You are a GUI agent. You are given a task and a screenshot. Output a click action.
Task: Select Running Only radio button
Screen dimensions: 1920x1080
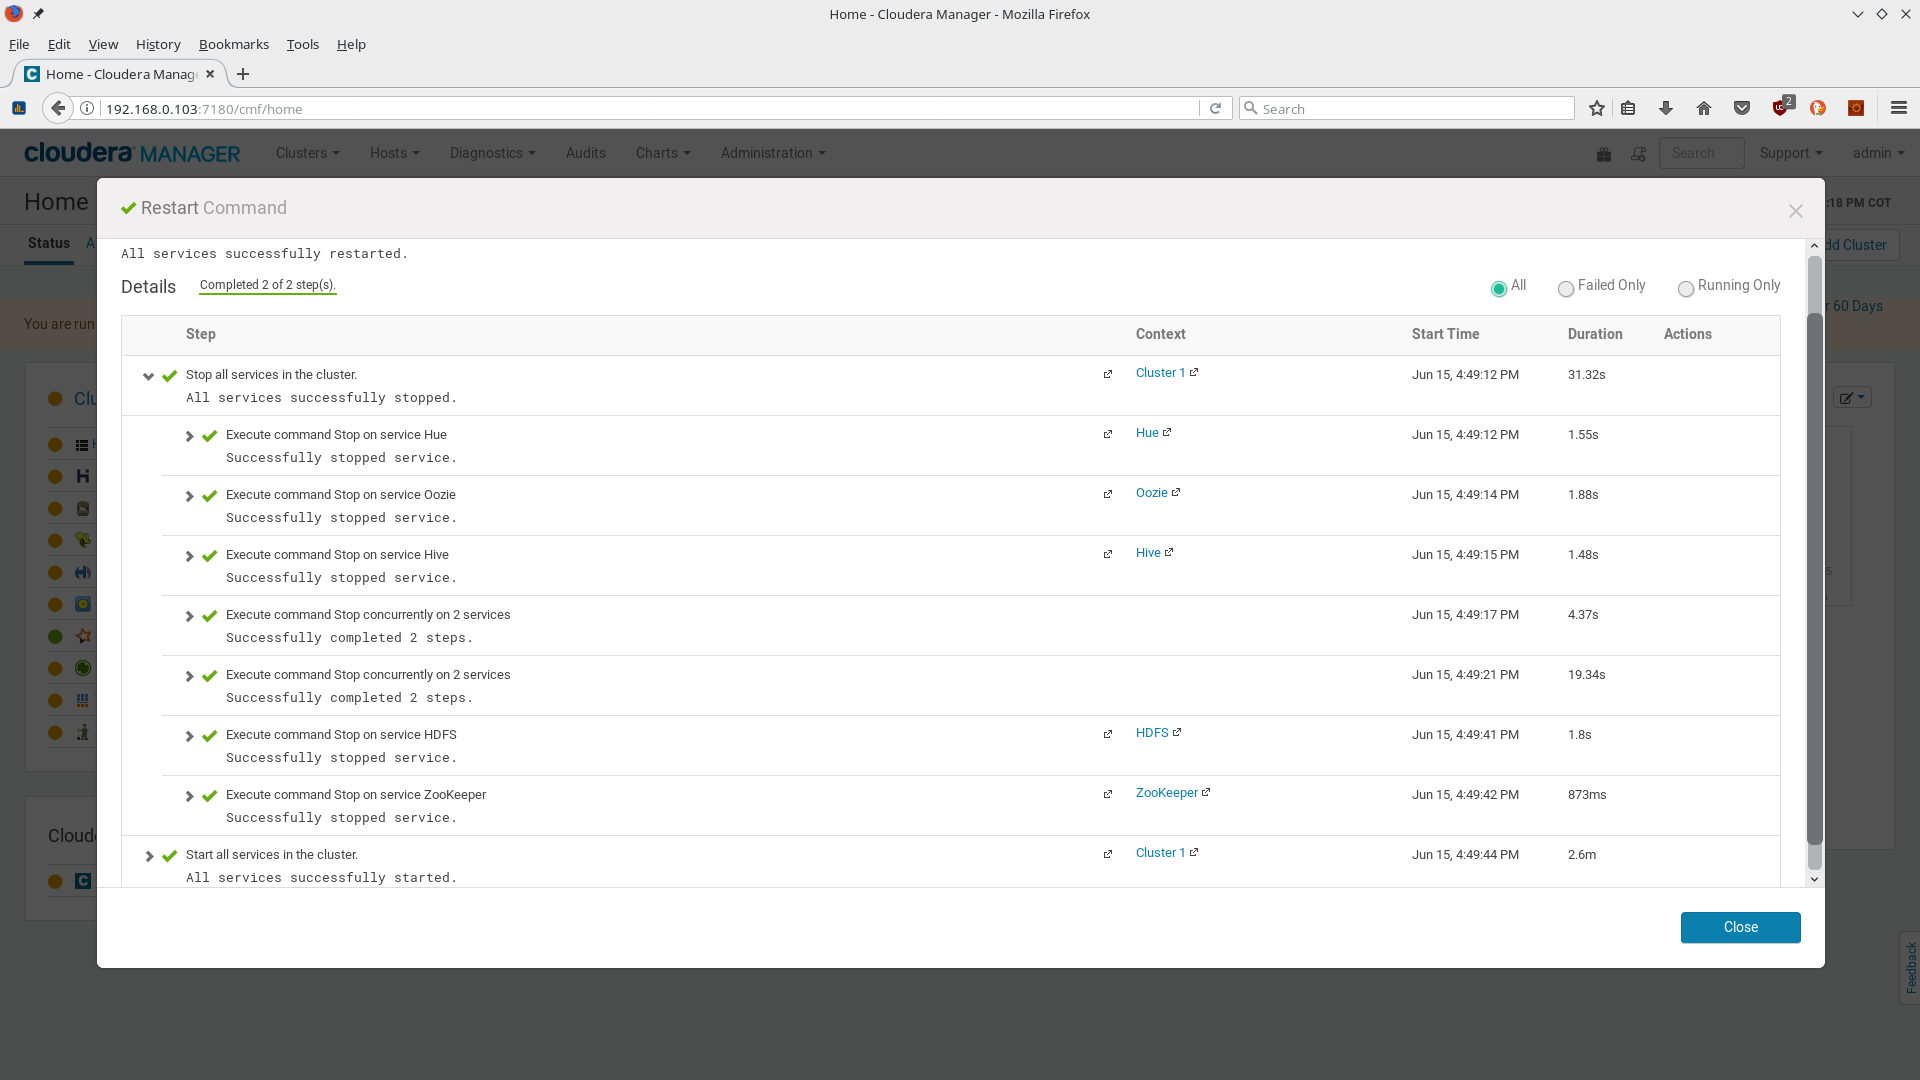coord(1686,288)
